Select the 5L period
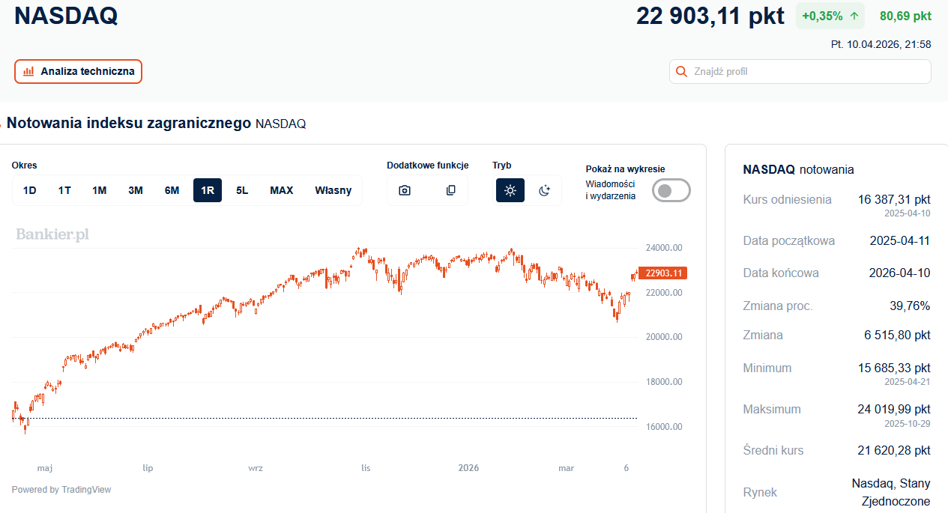948x513 pixels. [x=242, y=190]
